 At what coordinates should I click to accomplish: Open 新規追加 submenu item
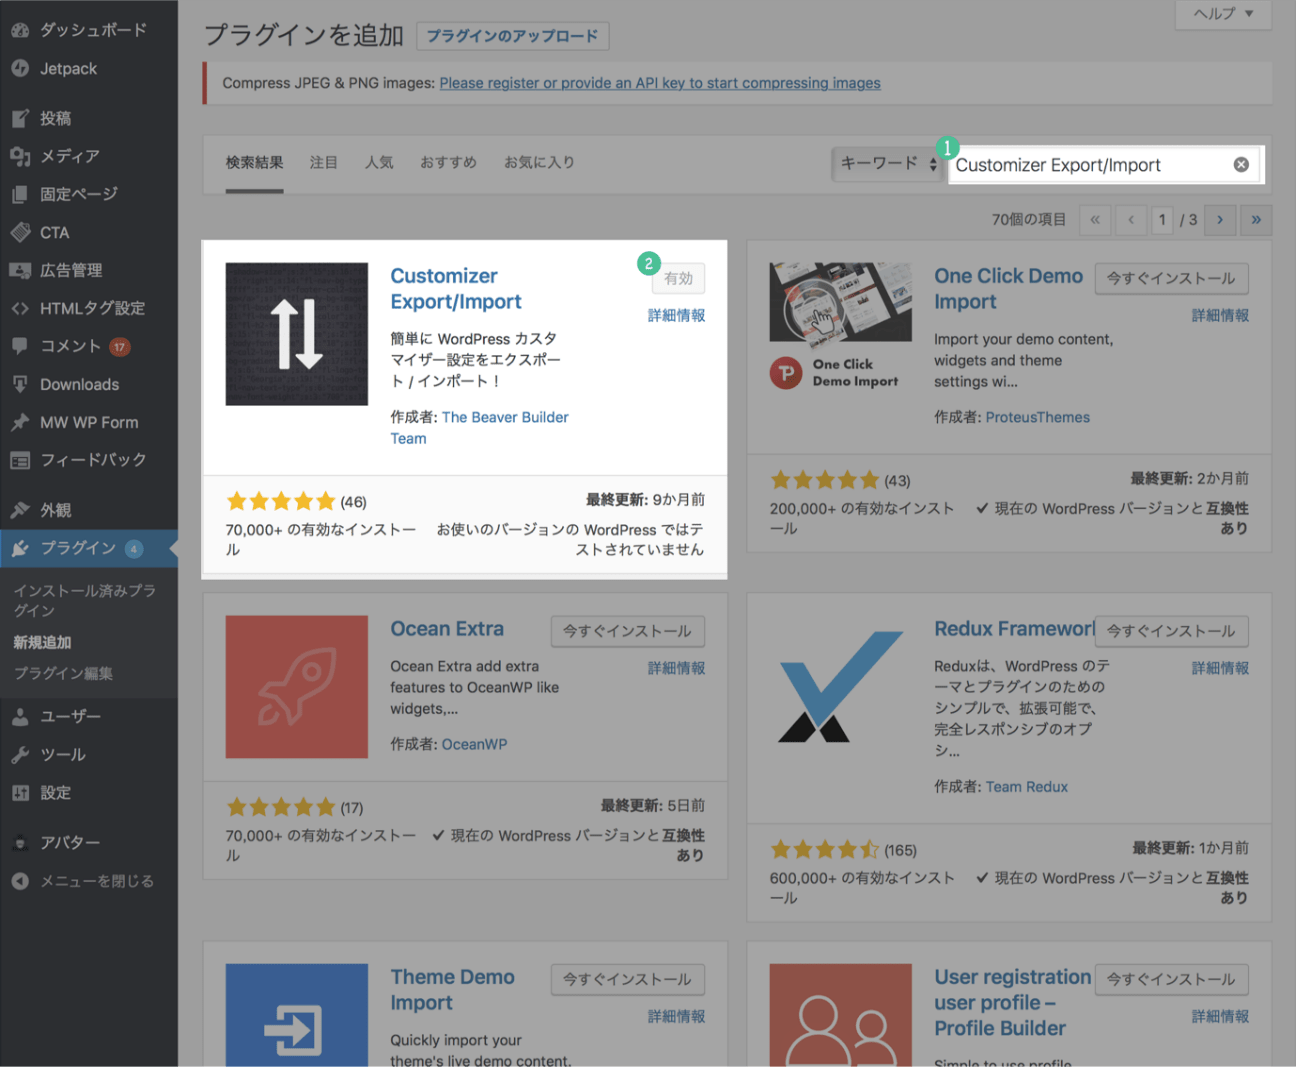tap(42, 642)
